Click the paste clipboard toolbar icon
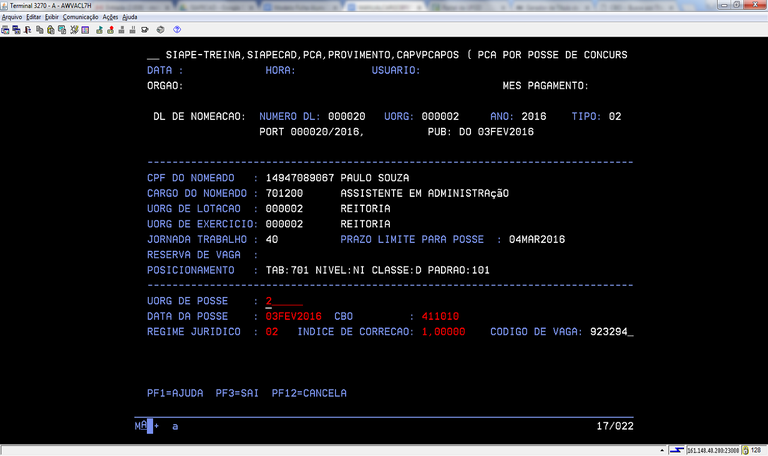This screenshot has height=456, width=768. tap(49, 30)
